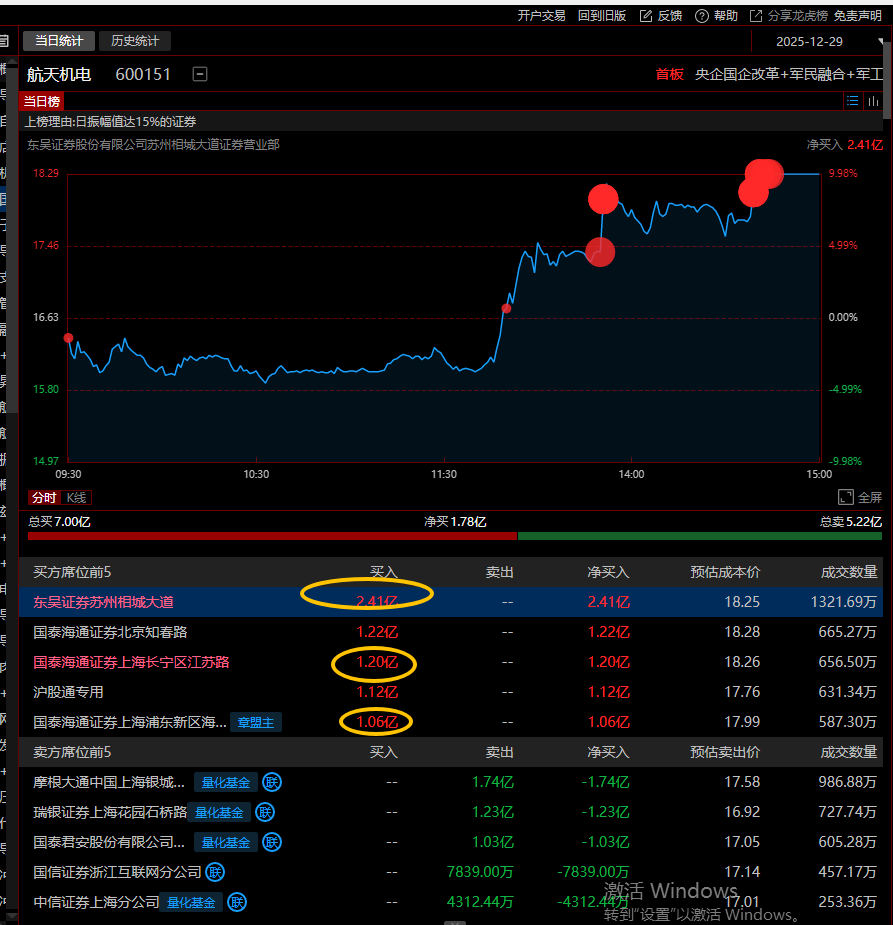Switch to the 历史统计 tab

[134, 41]
